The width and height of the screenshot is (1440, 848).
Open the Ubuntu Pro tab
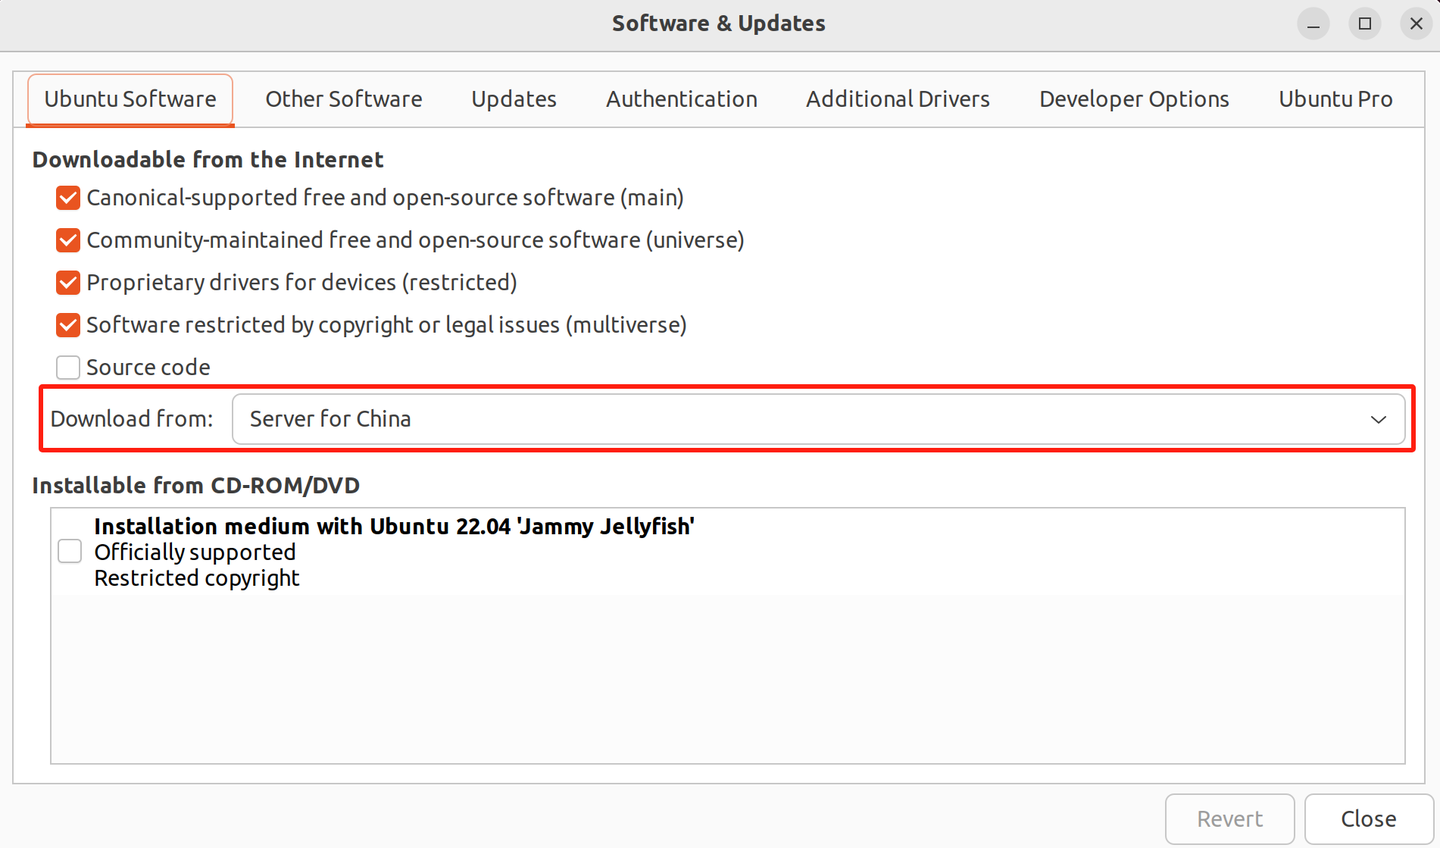(x=1336, y=99)
